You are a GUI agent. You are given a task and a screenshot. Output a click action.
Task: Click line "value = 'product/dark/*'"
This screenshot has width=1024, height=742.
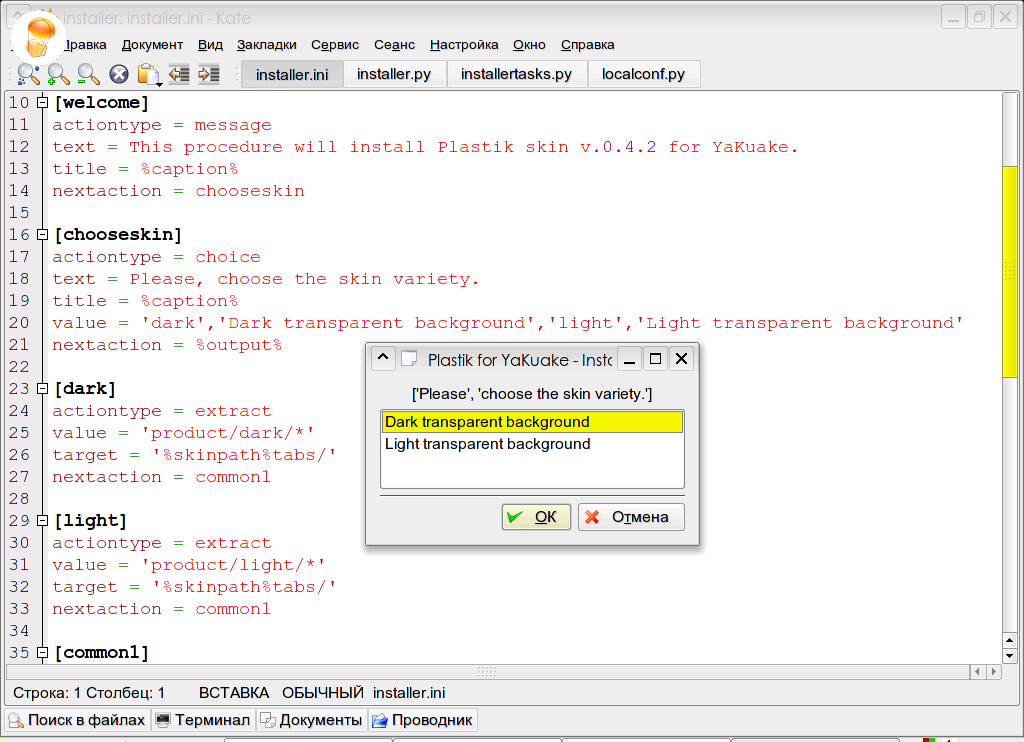tap(184, 433)
